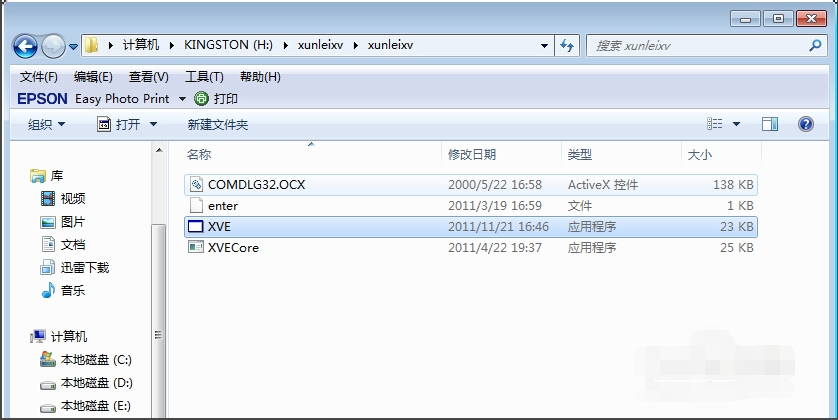This screenshot has width=838, height=420.
Task: Open 图片 library in the sidebar
Action: tap(63, 222)
